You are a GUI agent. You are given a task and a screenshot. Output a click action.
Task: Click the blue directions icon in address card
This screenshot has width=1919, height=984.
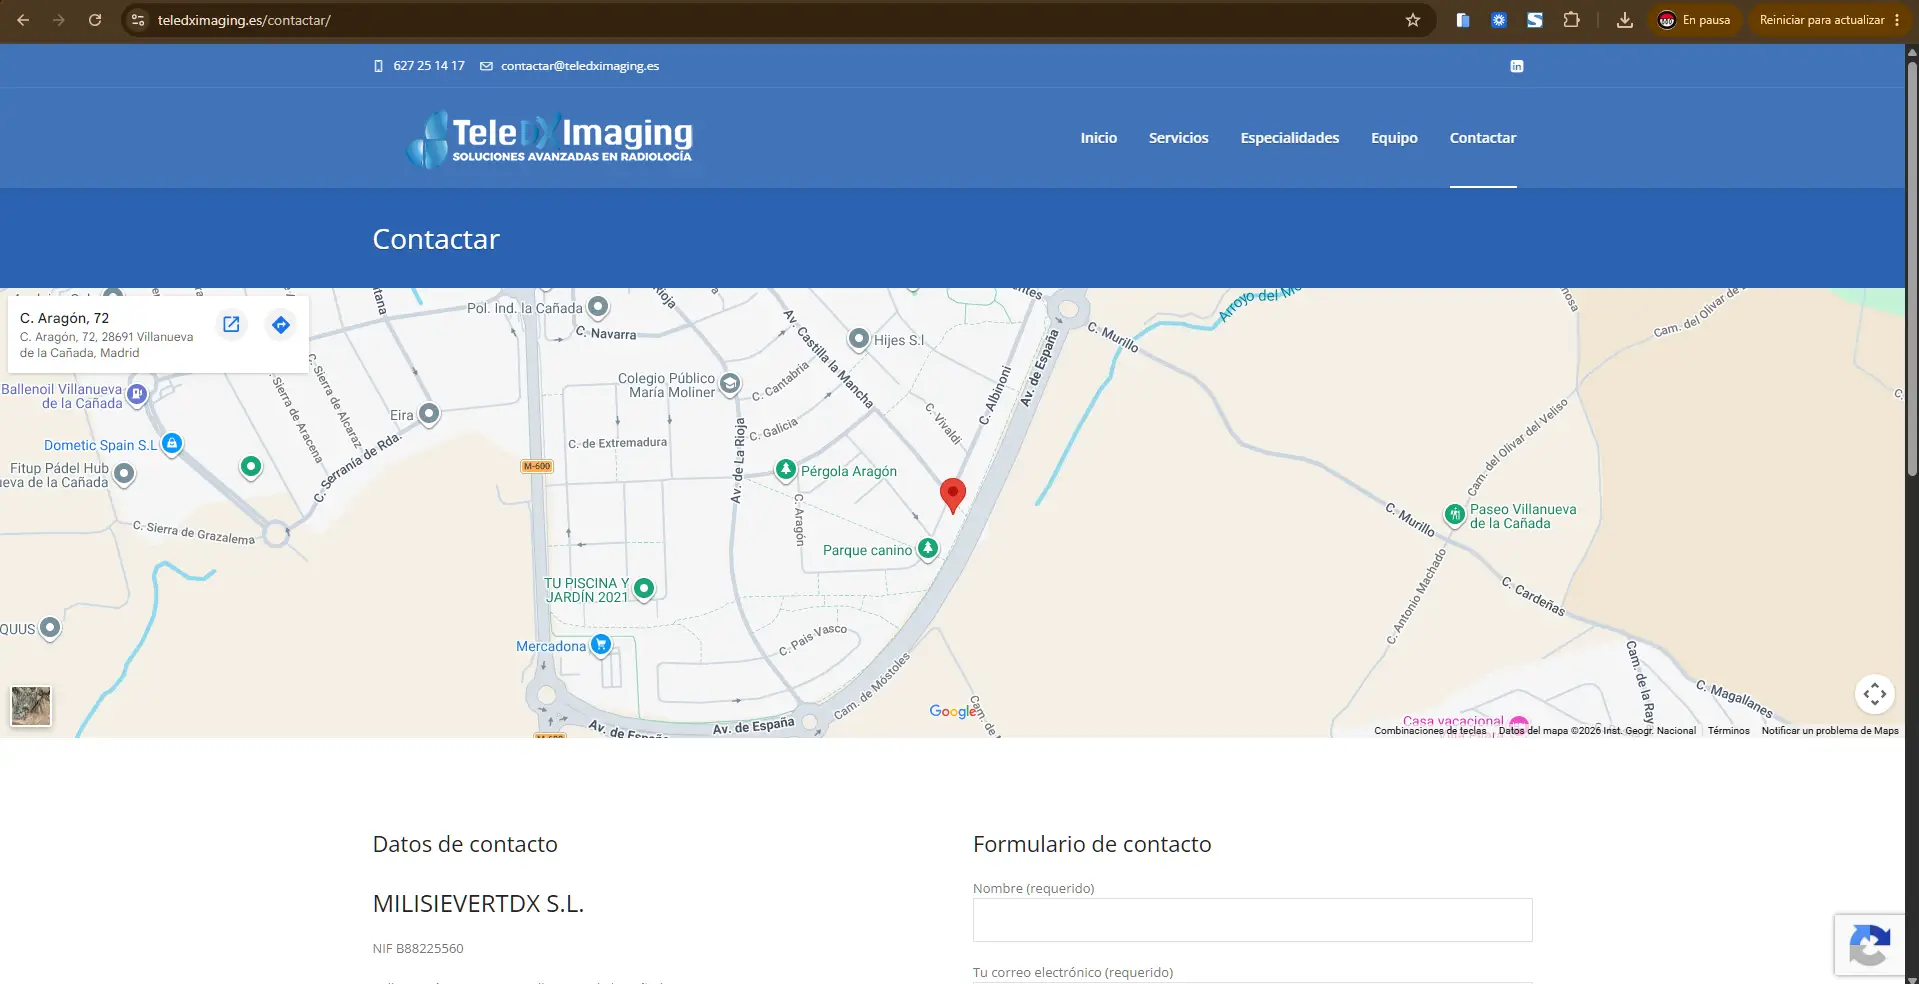(281, 324)
